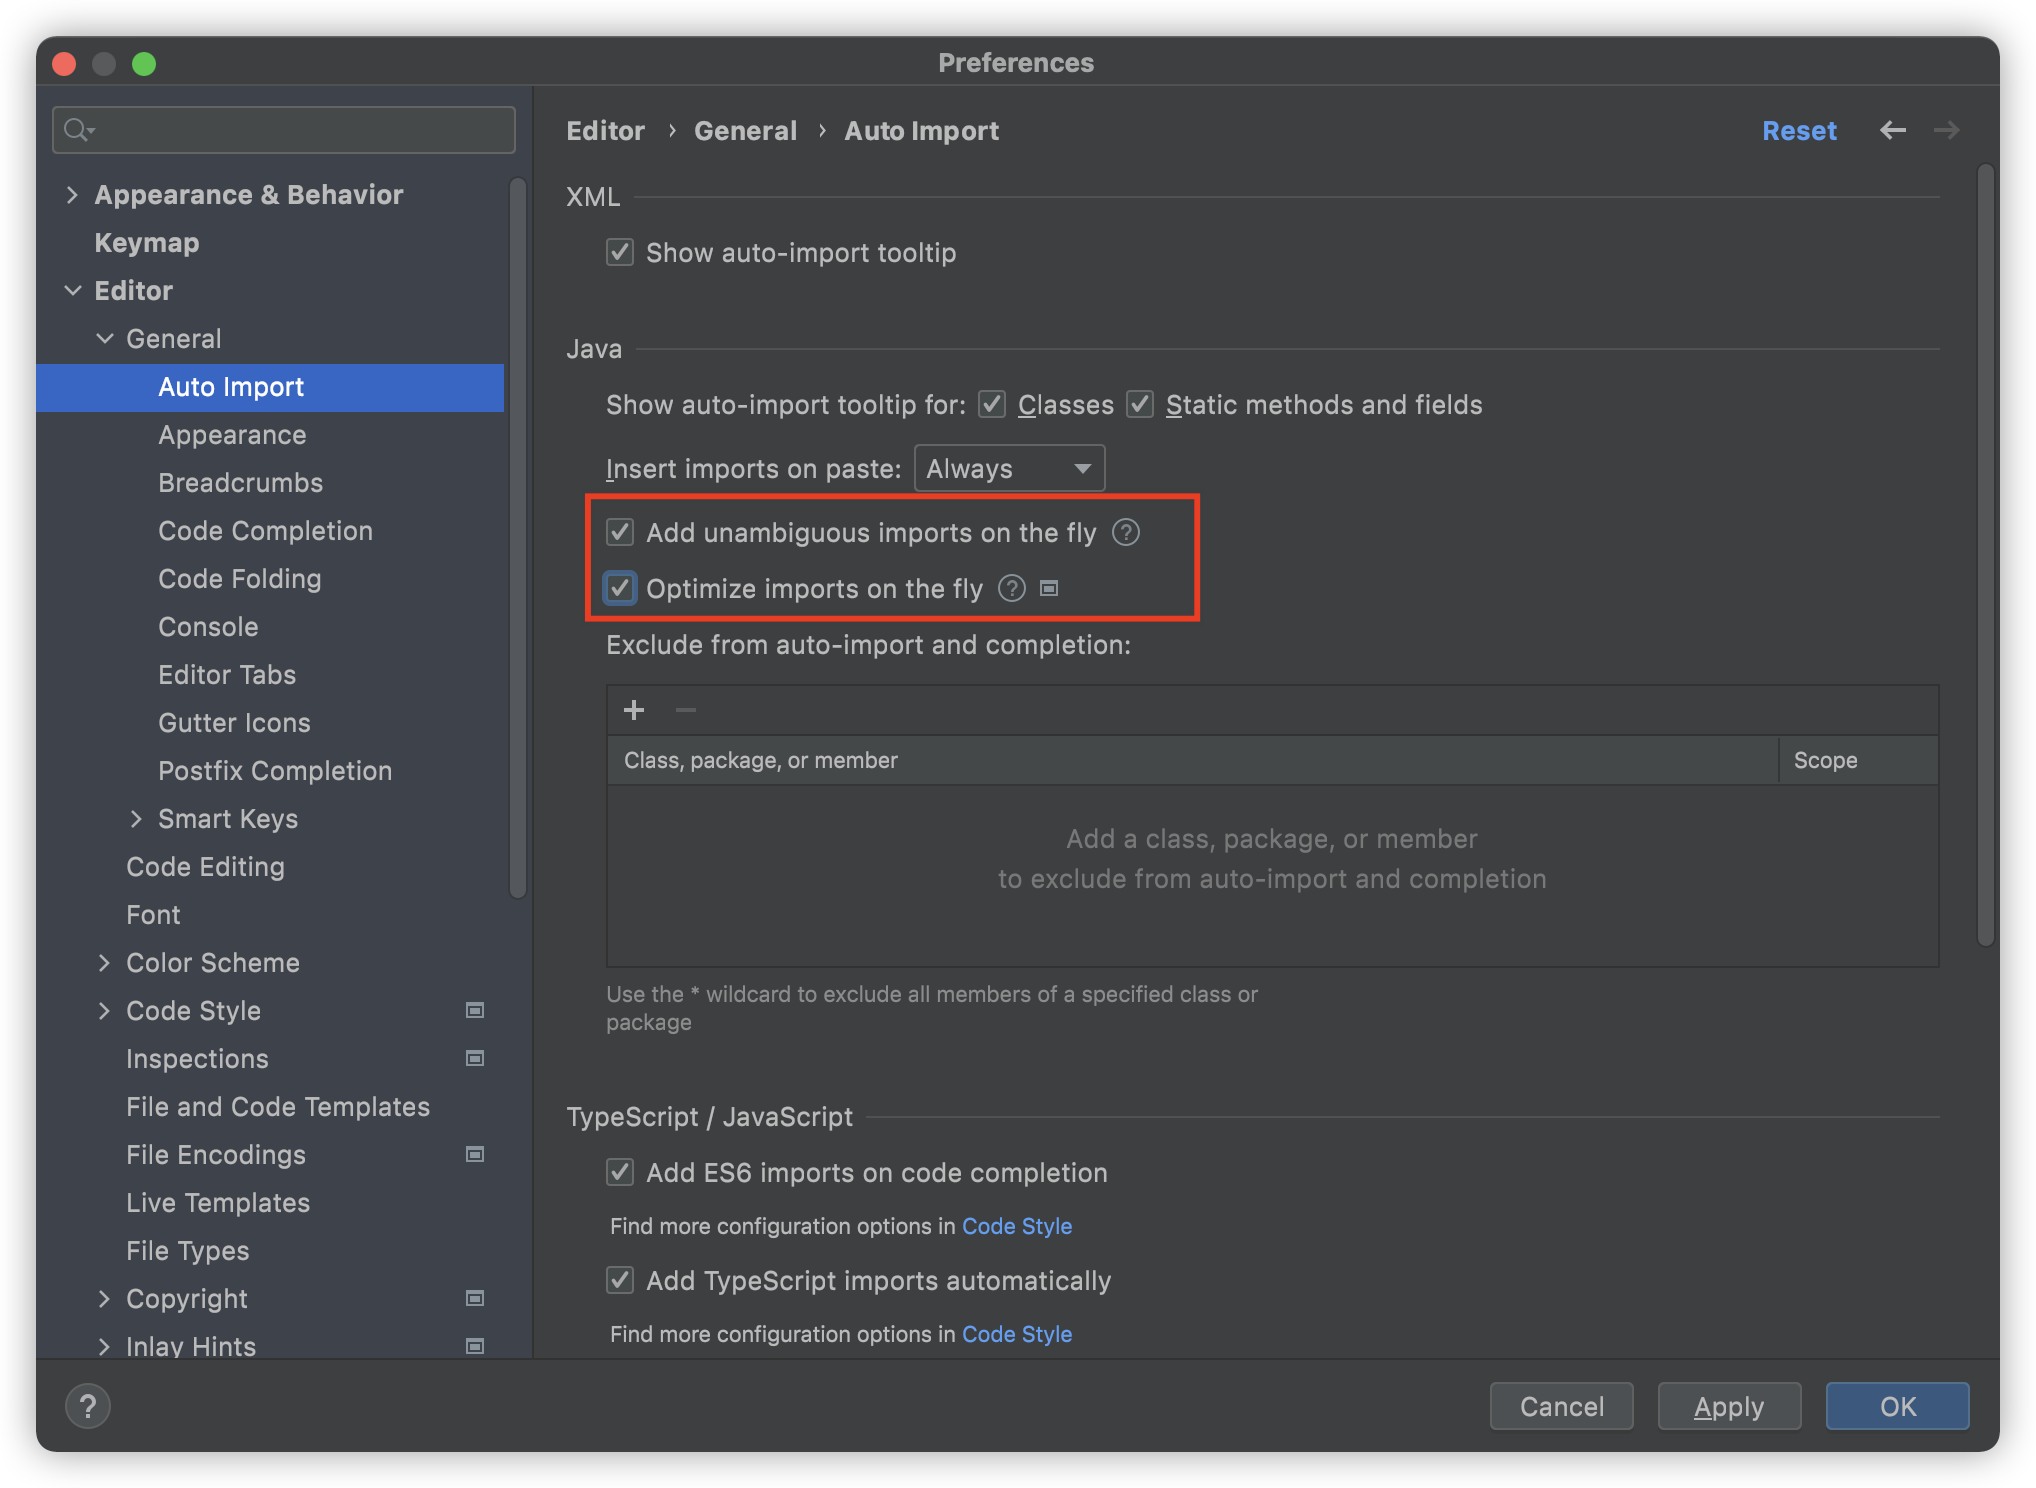The image size is (2036, 1488).
Task: Go back using the left arrow icon
Action: 1892,131
